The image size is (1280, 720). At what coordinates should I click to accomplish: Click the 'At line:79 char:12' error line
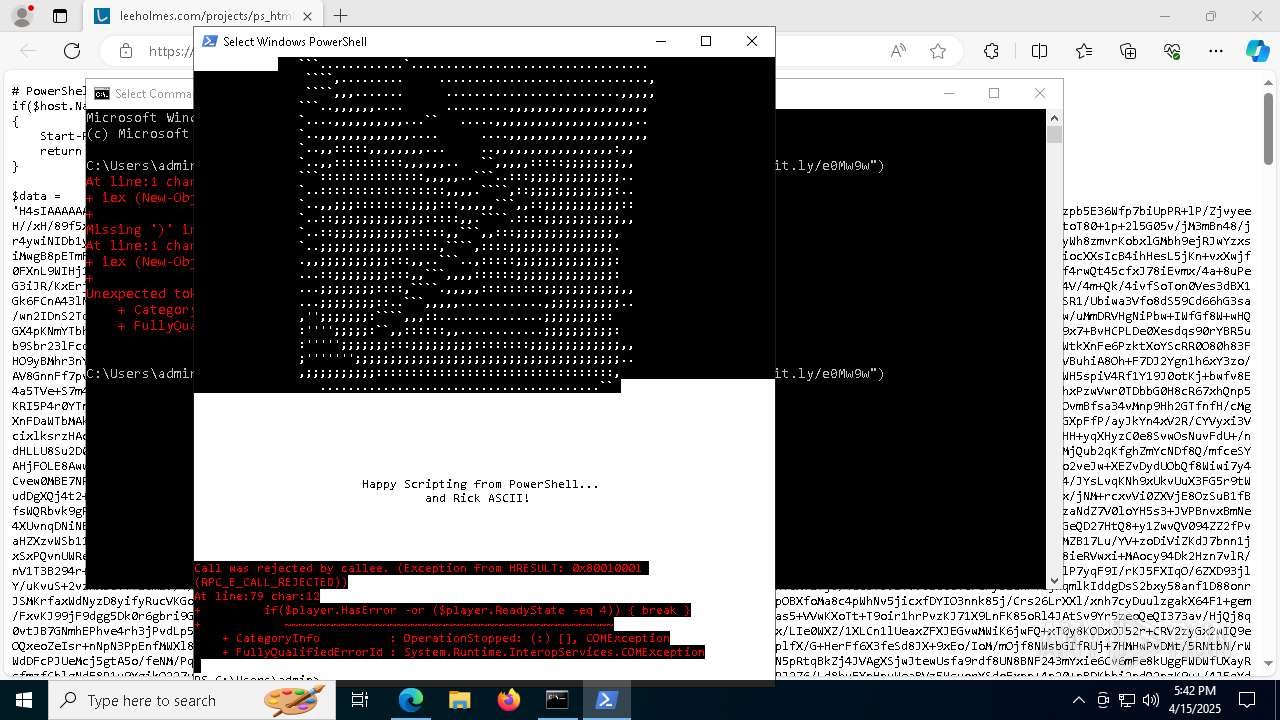(257, 596)
